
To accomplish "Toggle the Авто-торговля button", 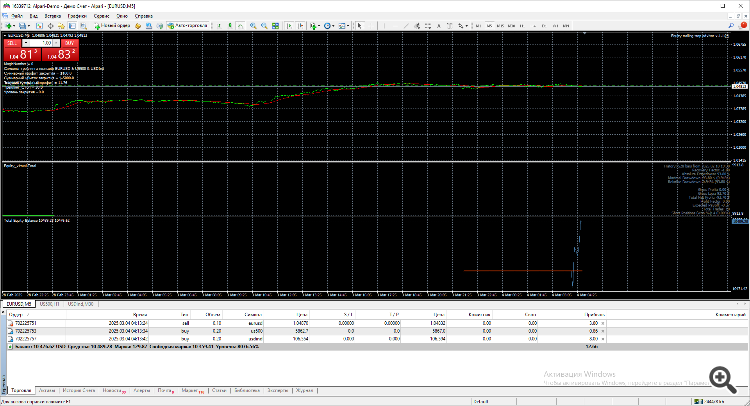I will 187,27.
